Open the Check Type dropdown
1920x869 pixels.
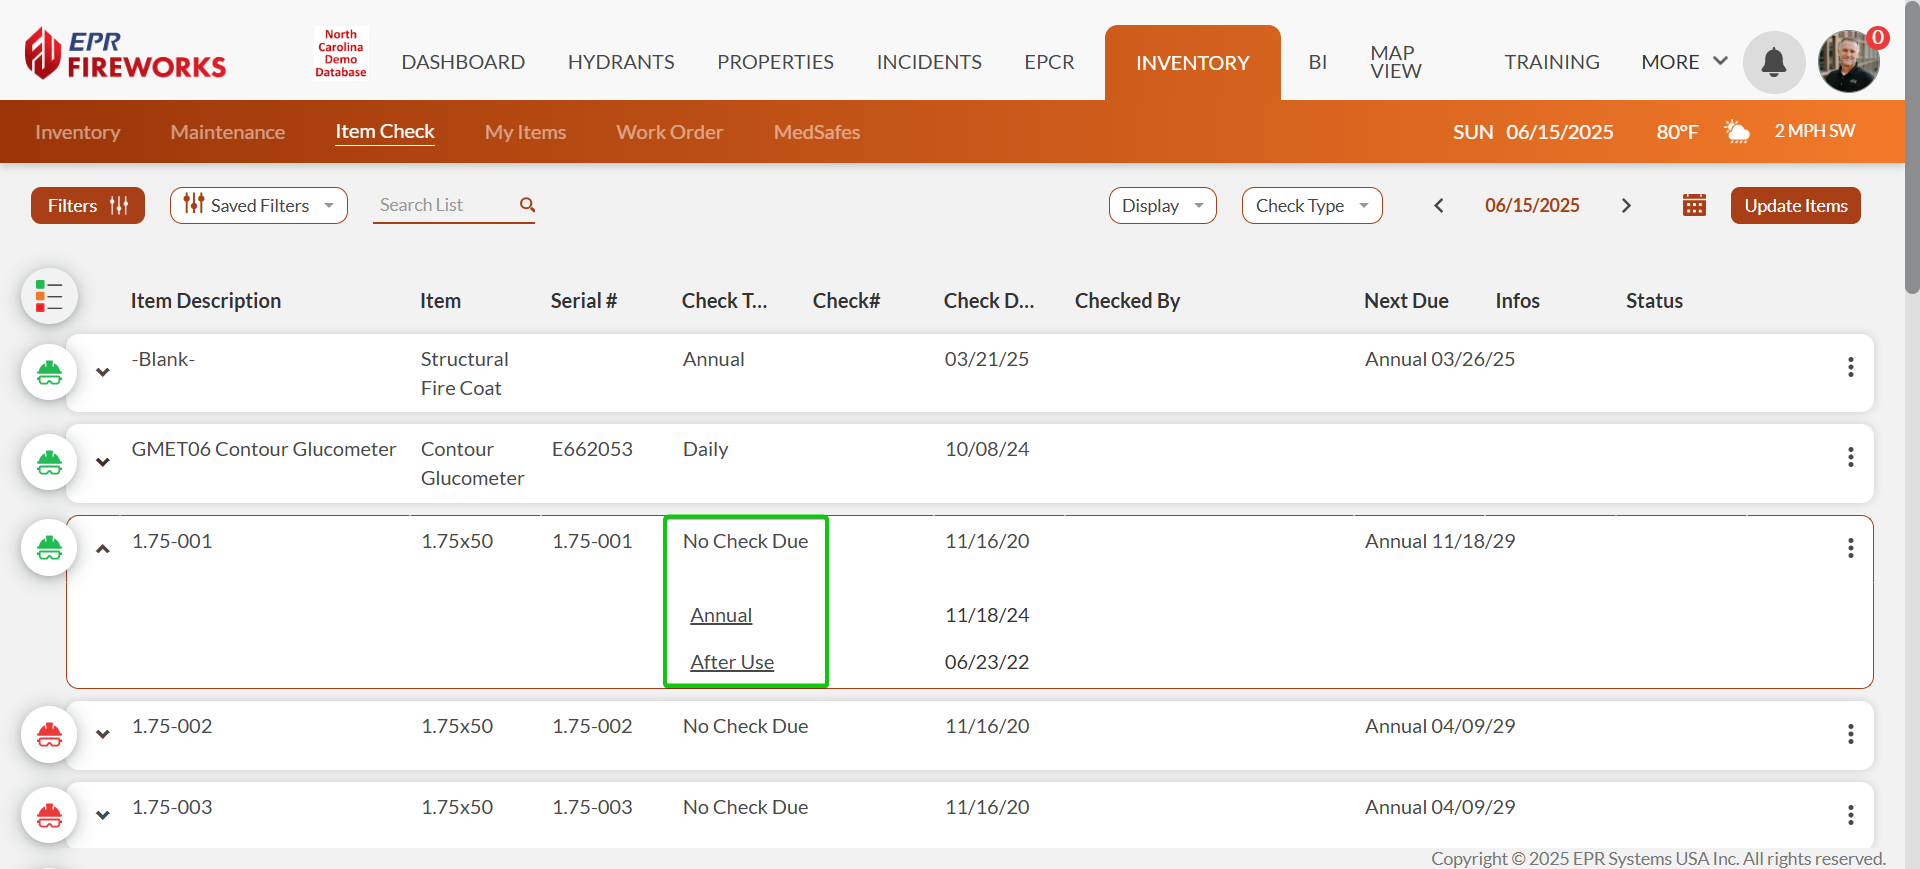(x=1311, y=205)
